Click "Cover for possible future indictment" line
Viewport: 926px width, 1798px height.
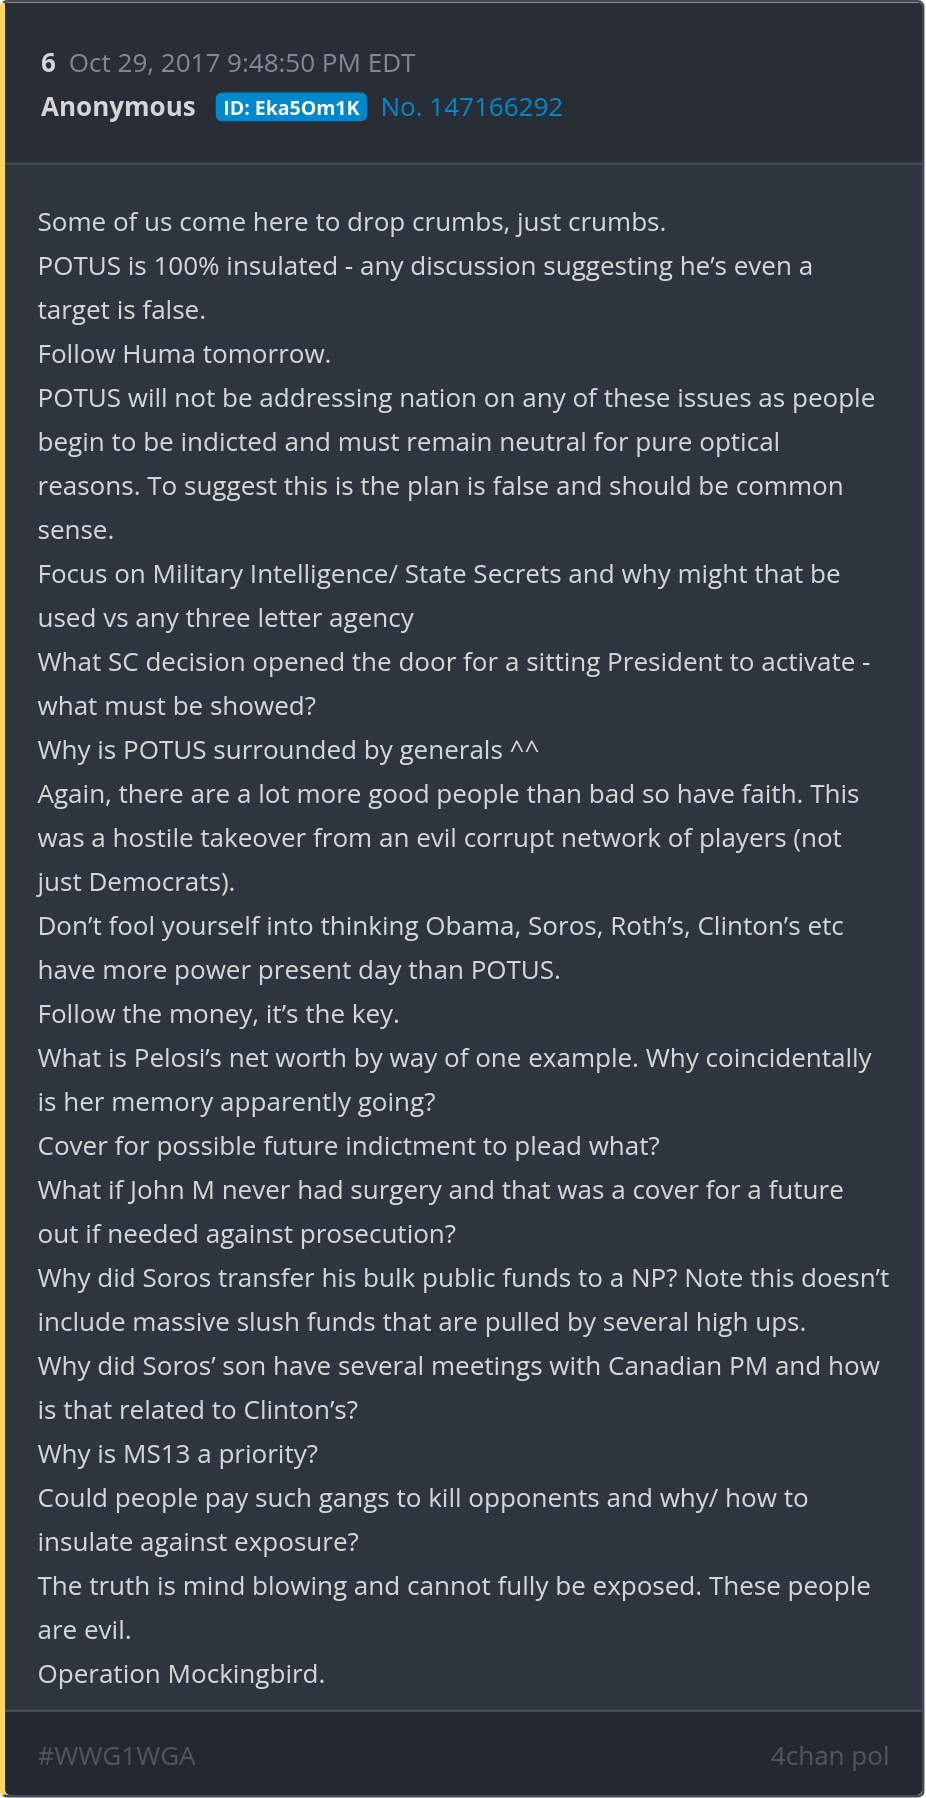[x=348, y=1146]
